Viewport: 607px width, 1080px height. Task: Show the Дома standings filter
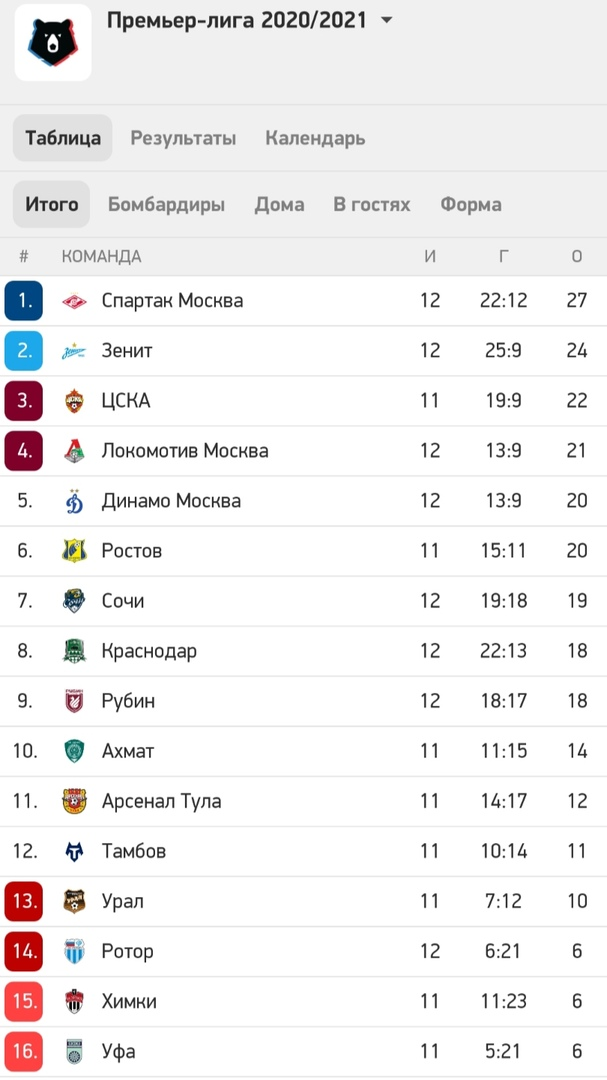279,205
